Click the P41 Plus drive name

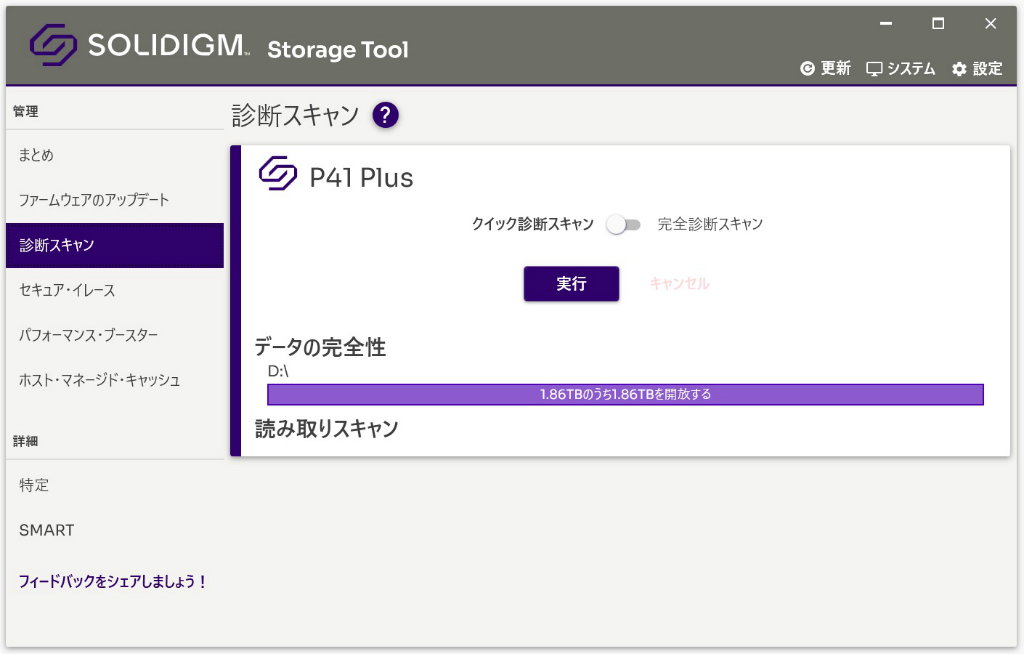tap(361, 178)
